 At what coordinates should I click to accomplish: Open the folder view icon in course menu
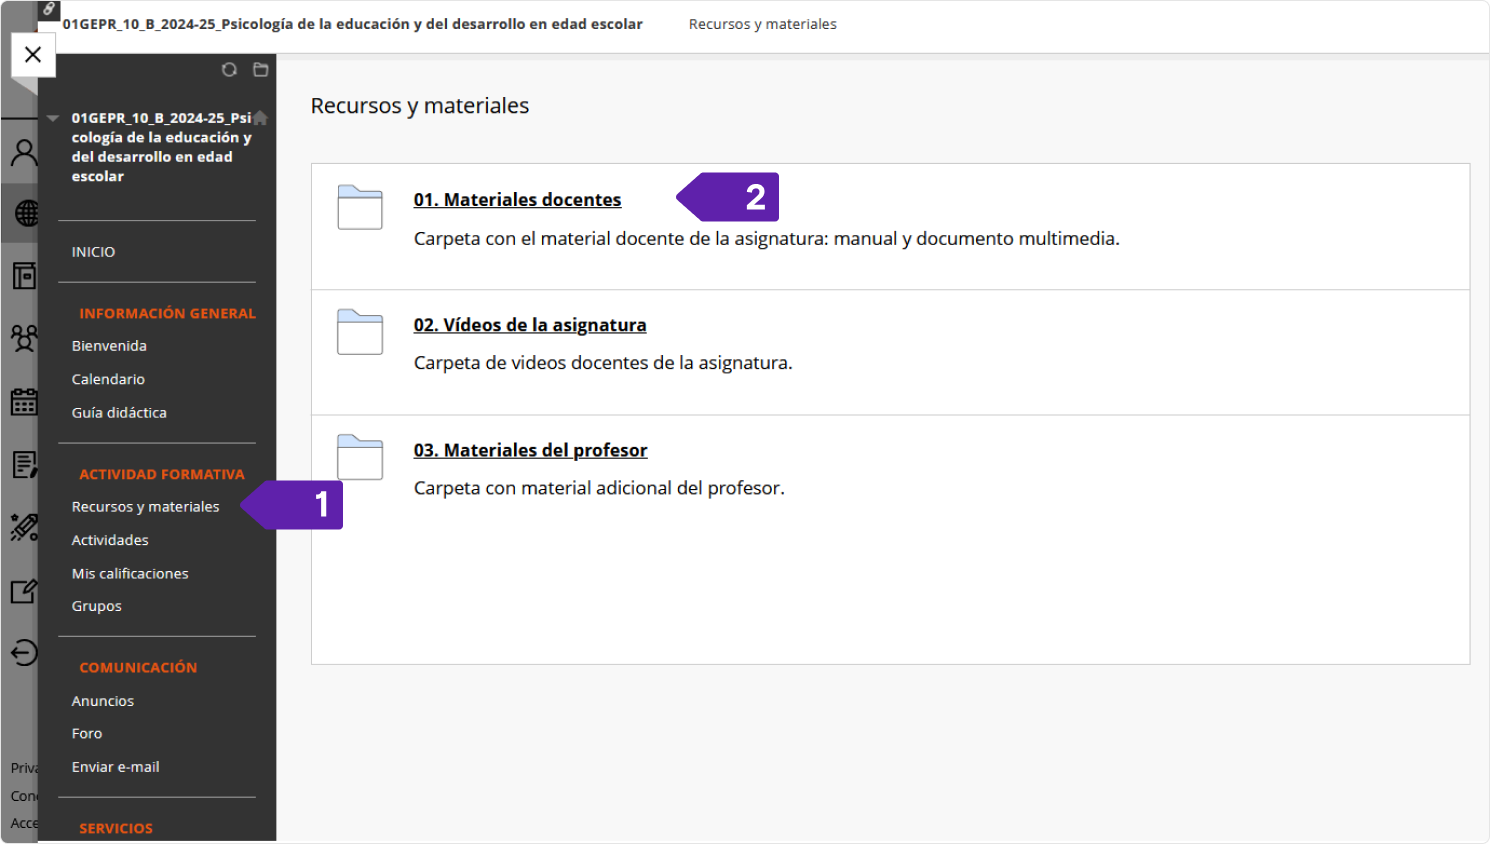click(261, 69)
